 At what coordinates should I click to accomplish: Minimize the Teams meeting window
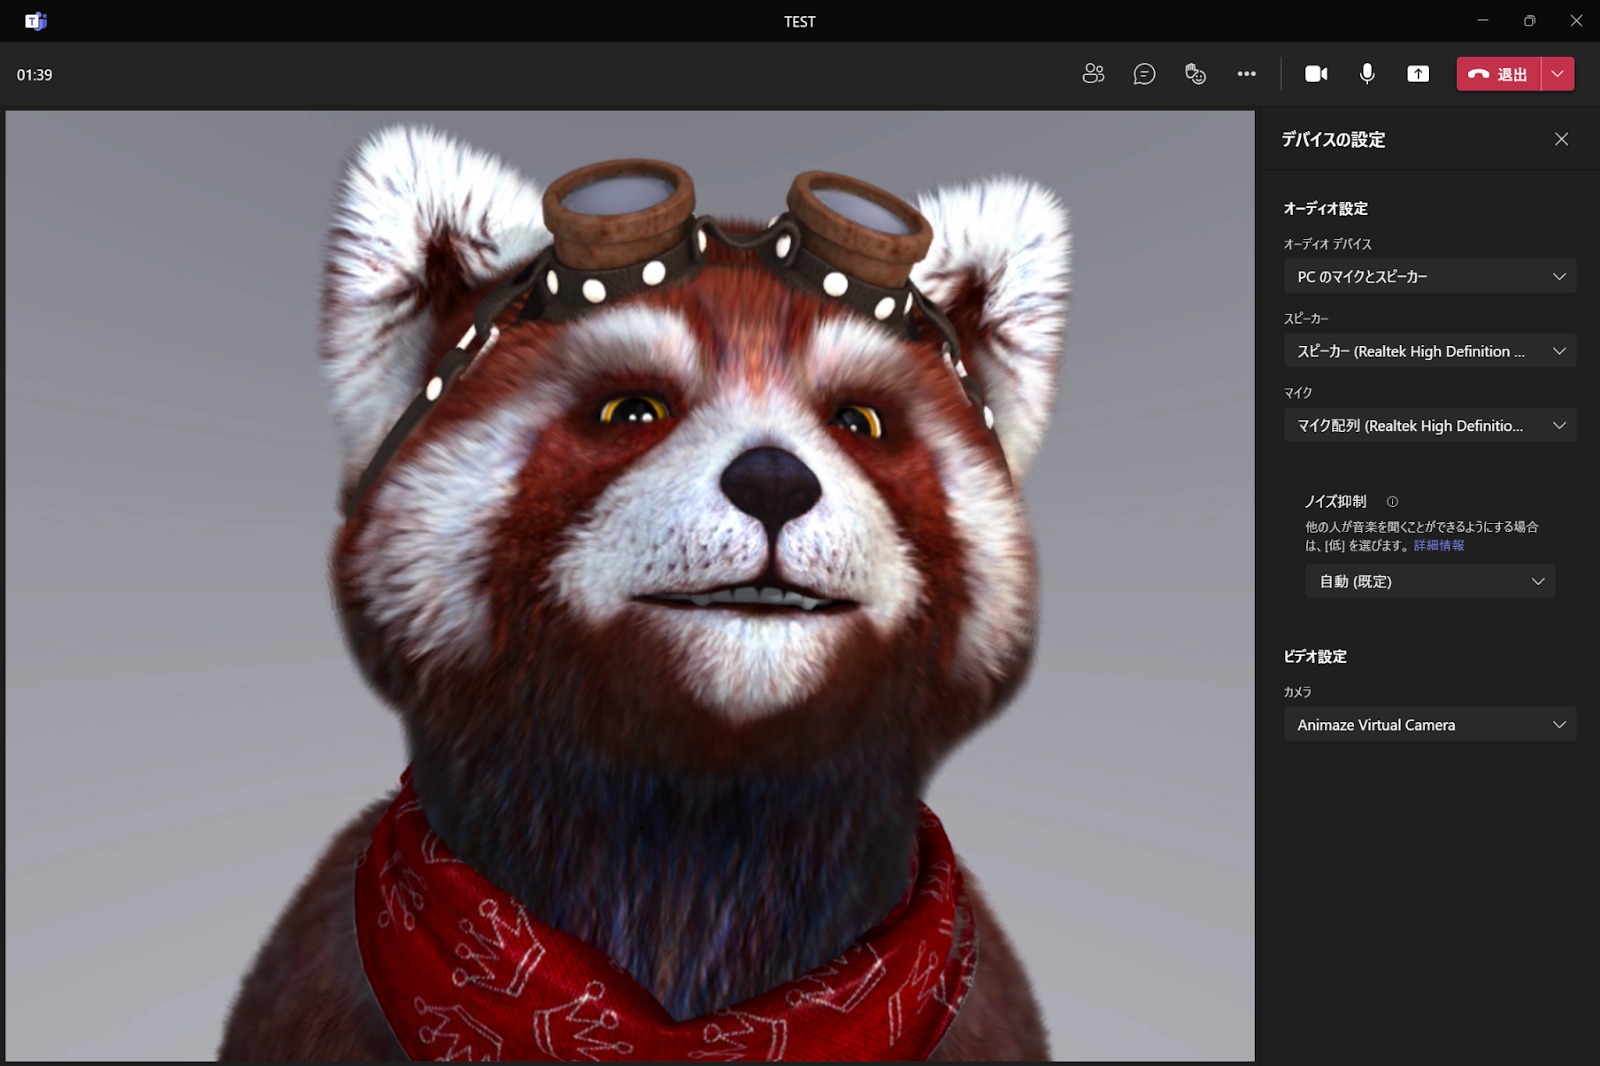1483,20
